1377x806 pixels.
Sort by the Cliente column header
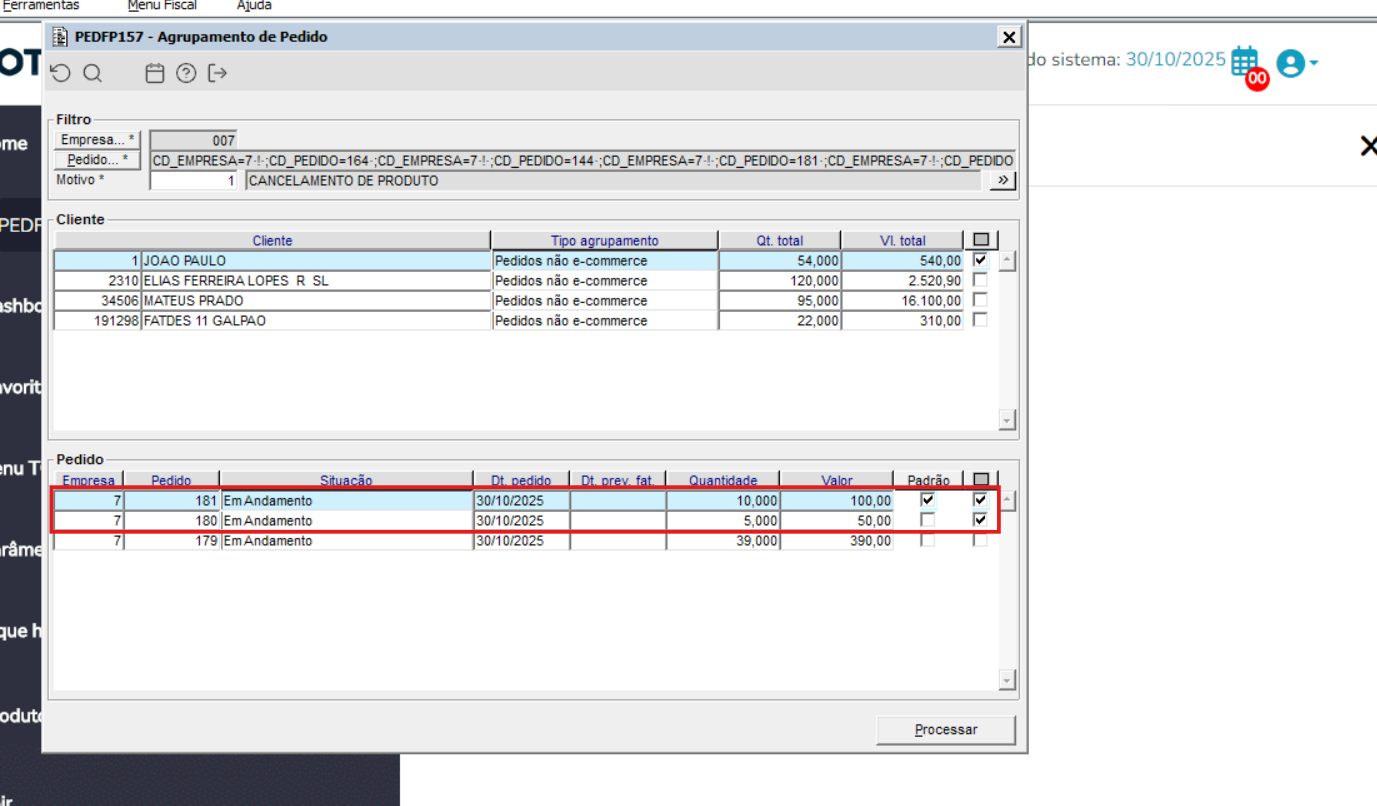[x=272, y=240]
